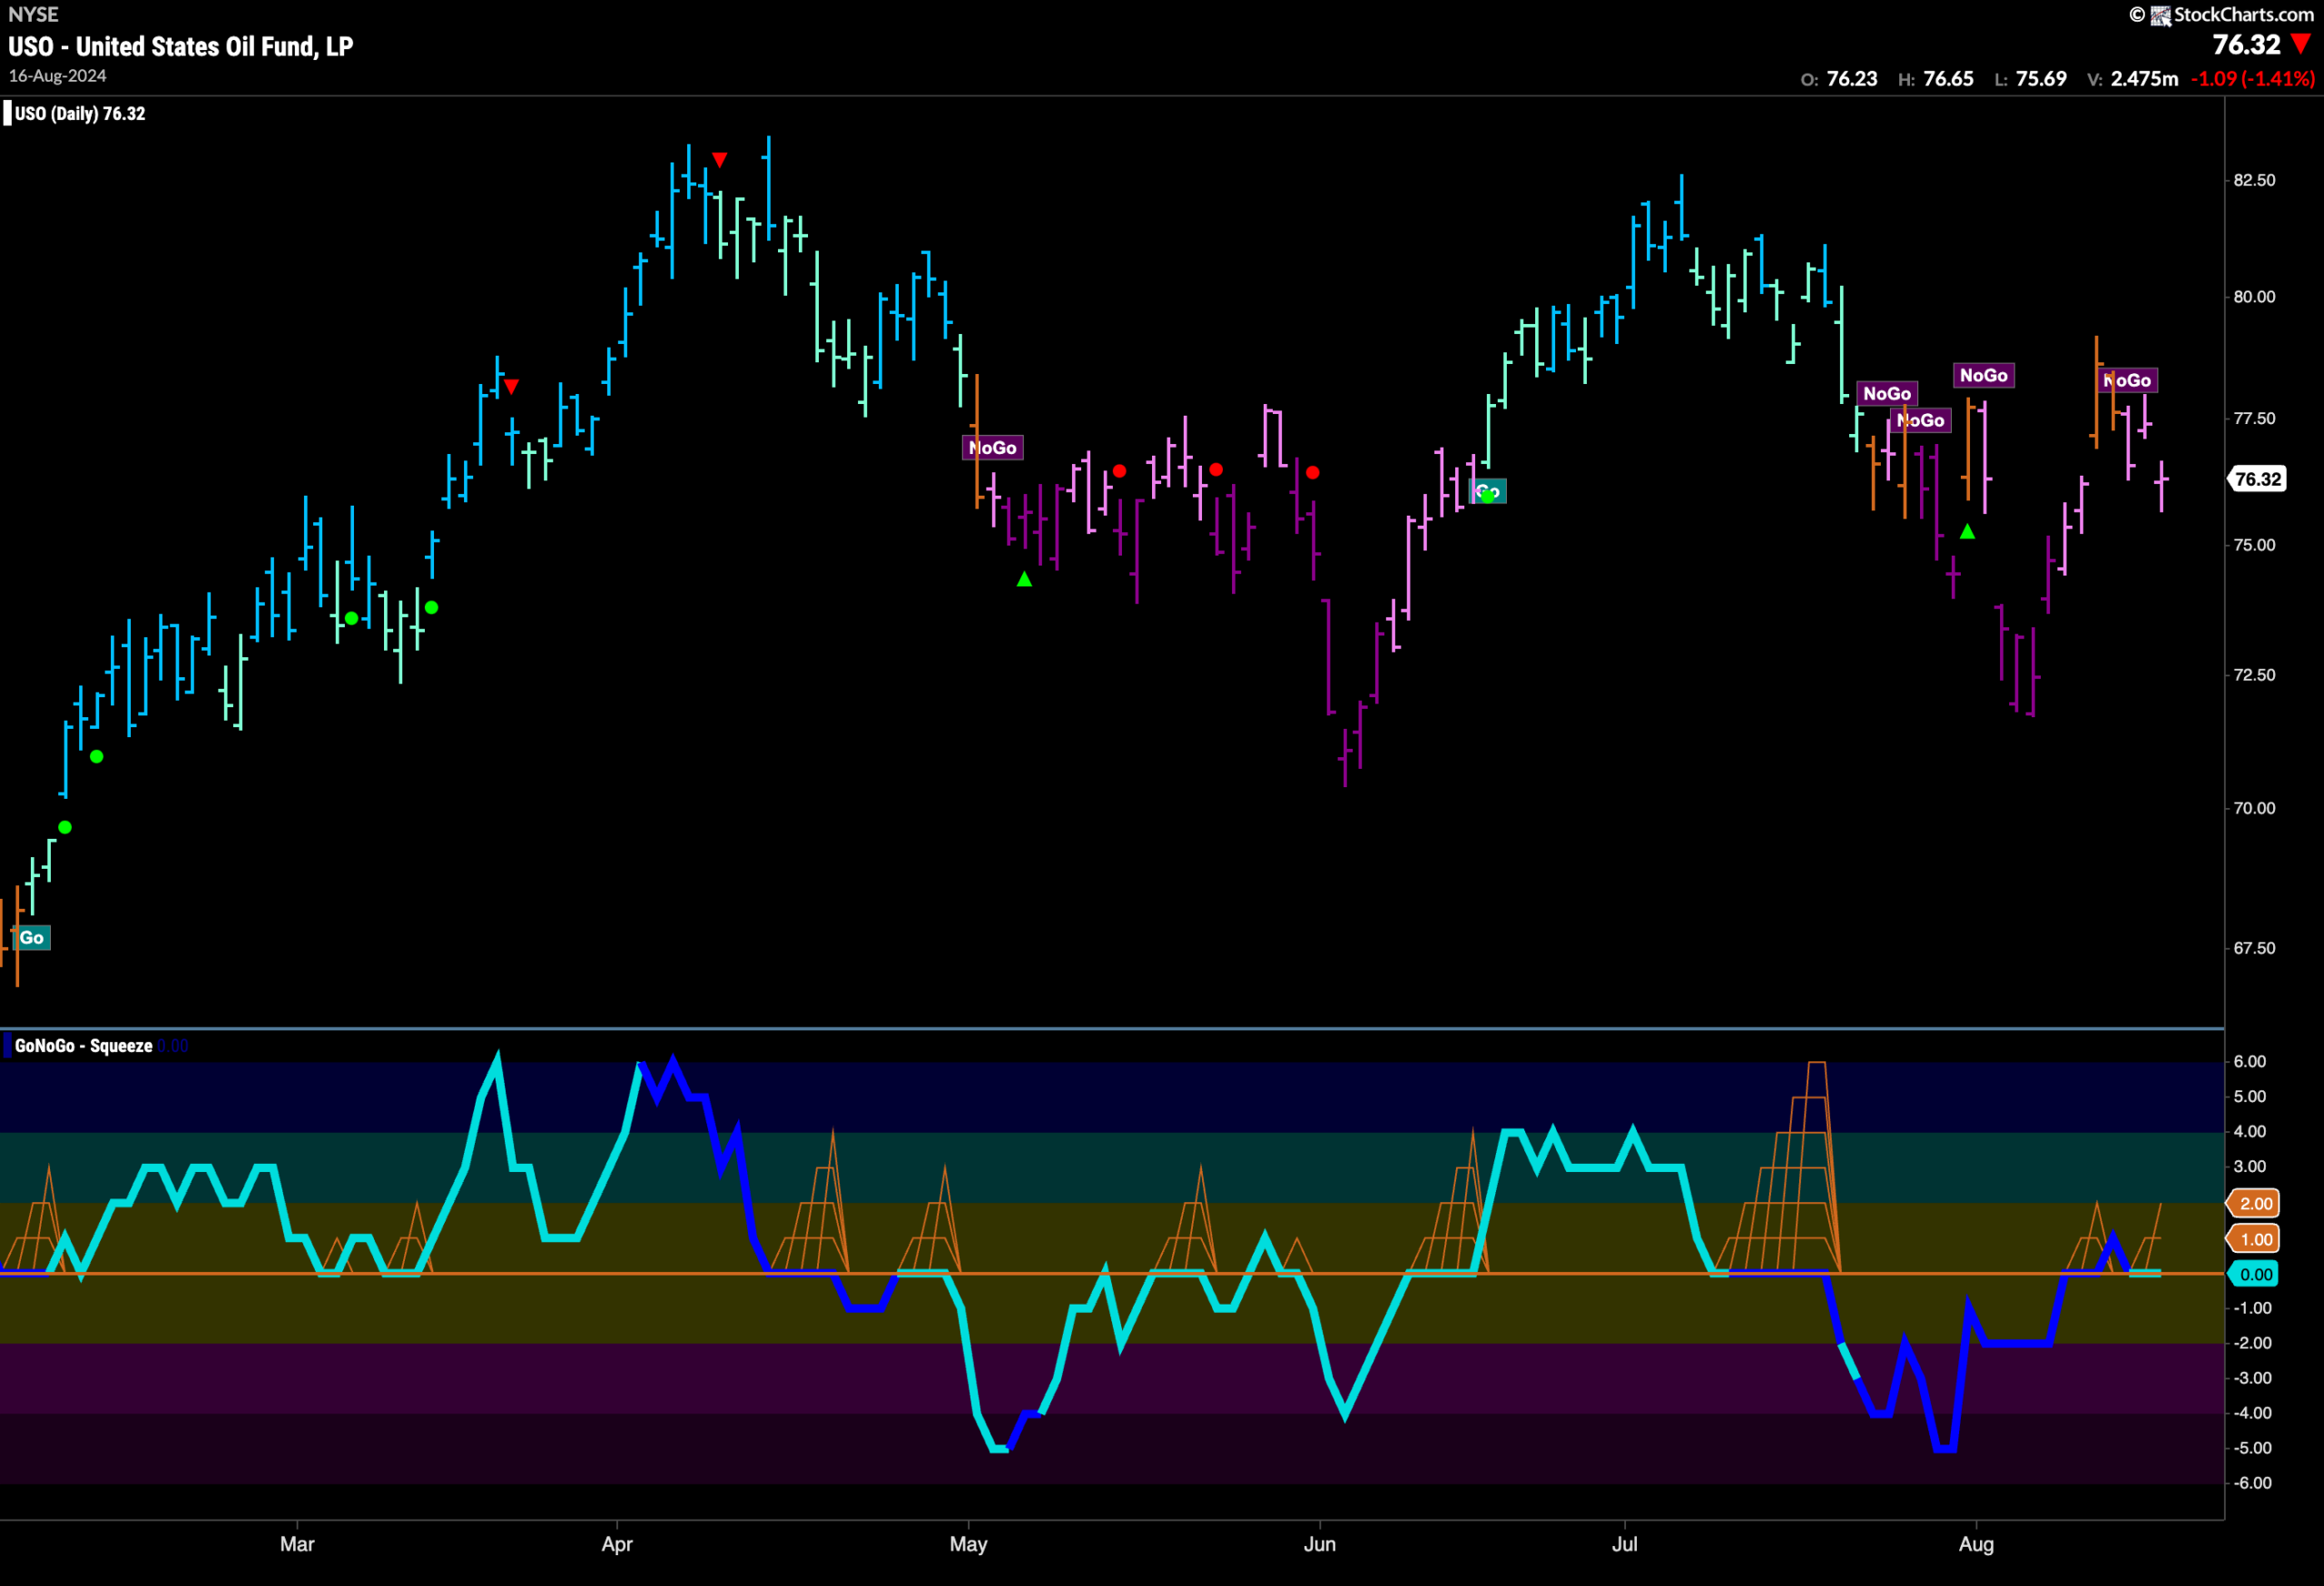Click the Jun label on the time axis

1320,1544
